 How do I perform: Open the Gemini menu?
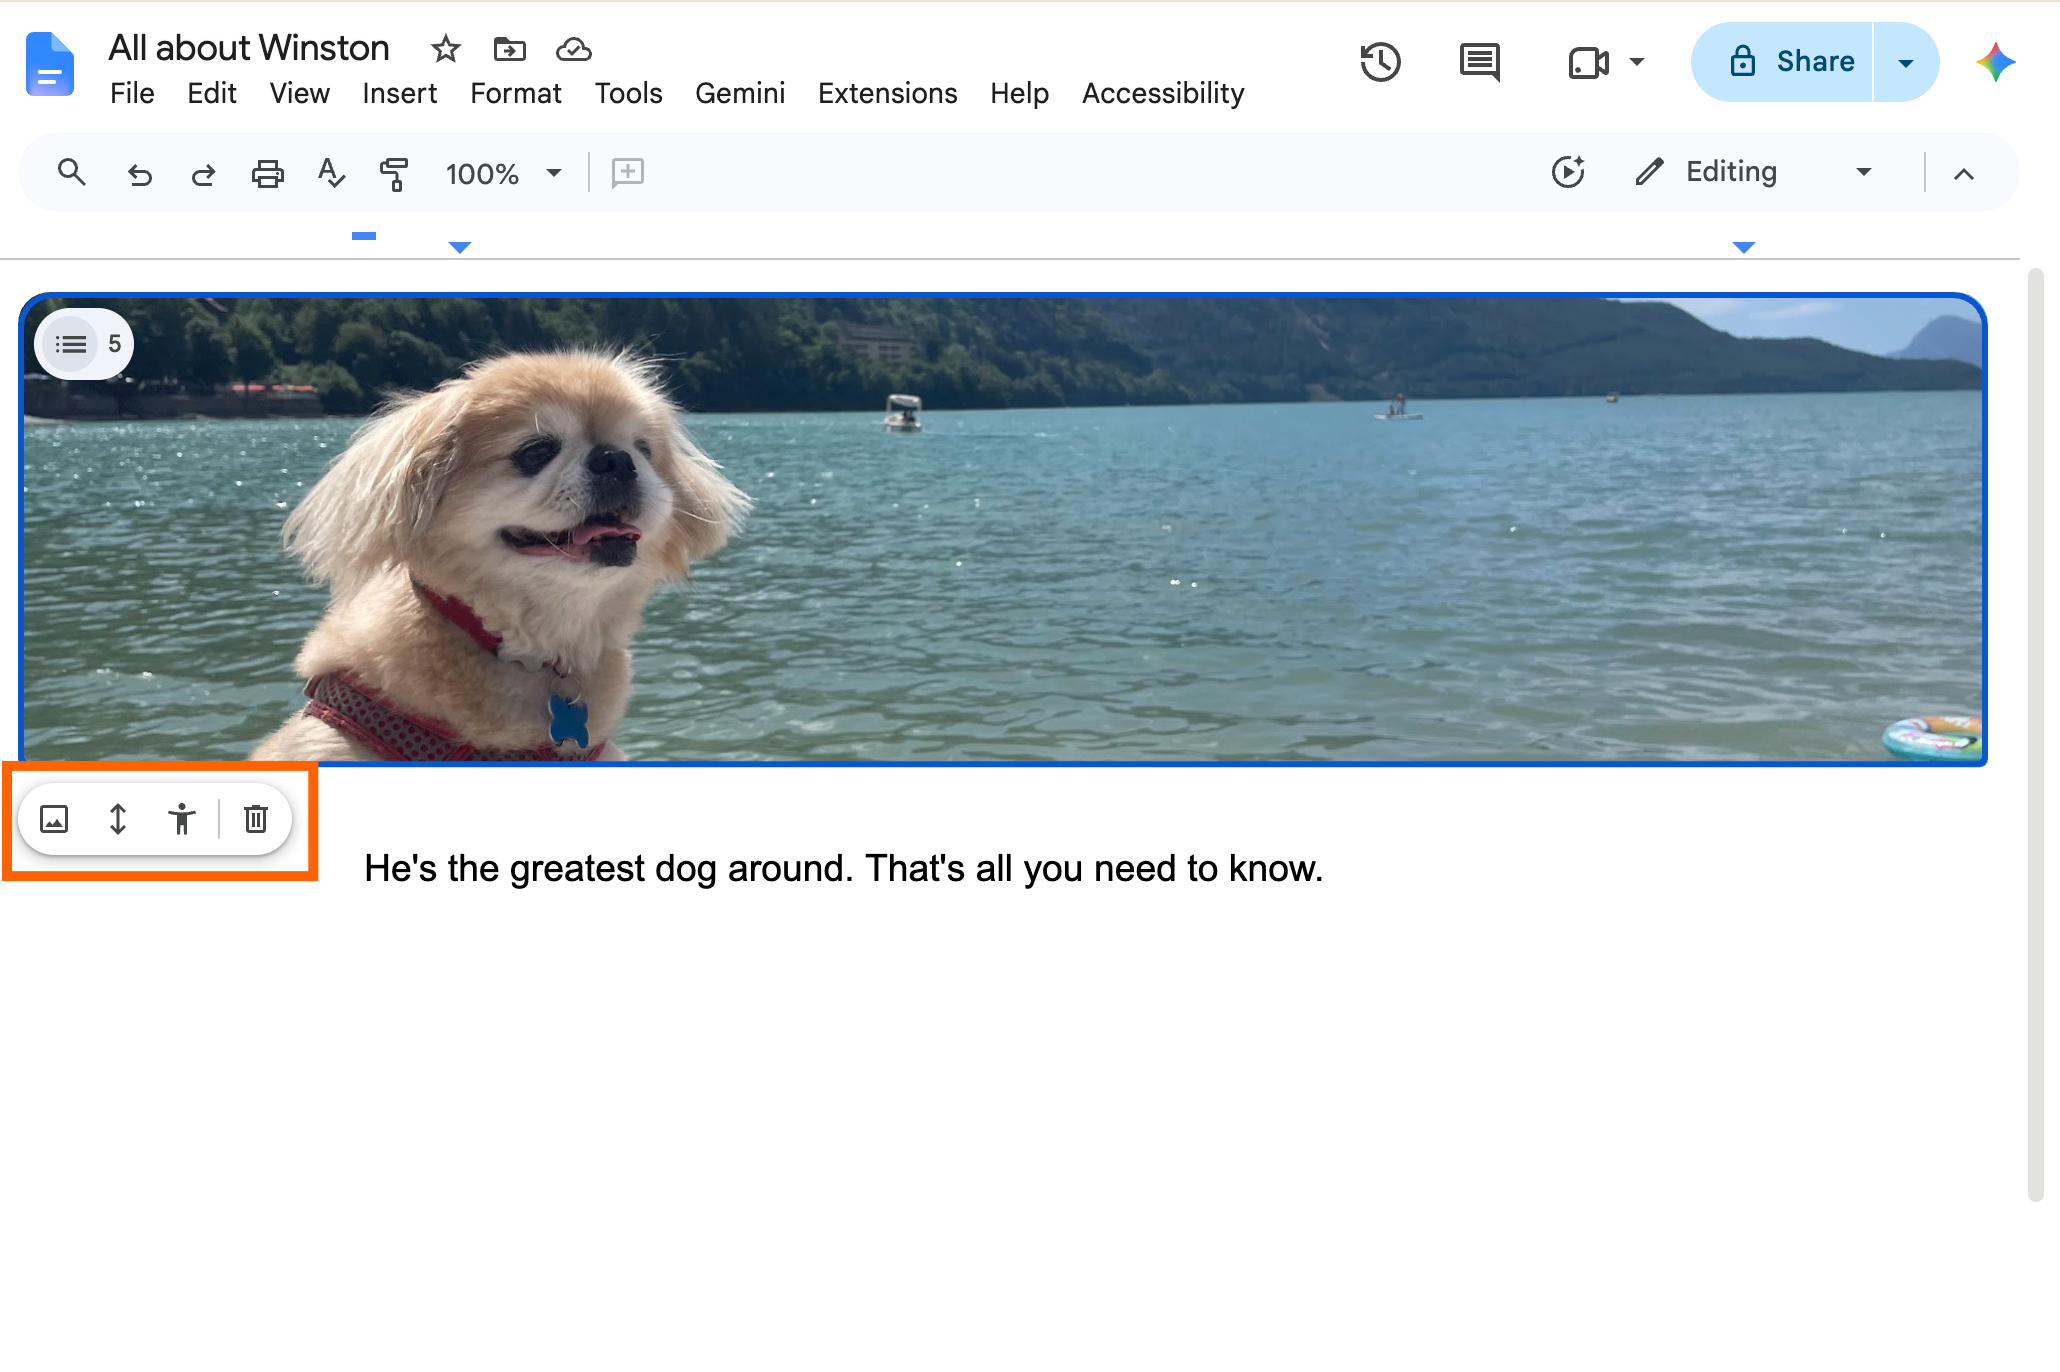740,93
